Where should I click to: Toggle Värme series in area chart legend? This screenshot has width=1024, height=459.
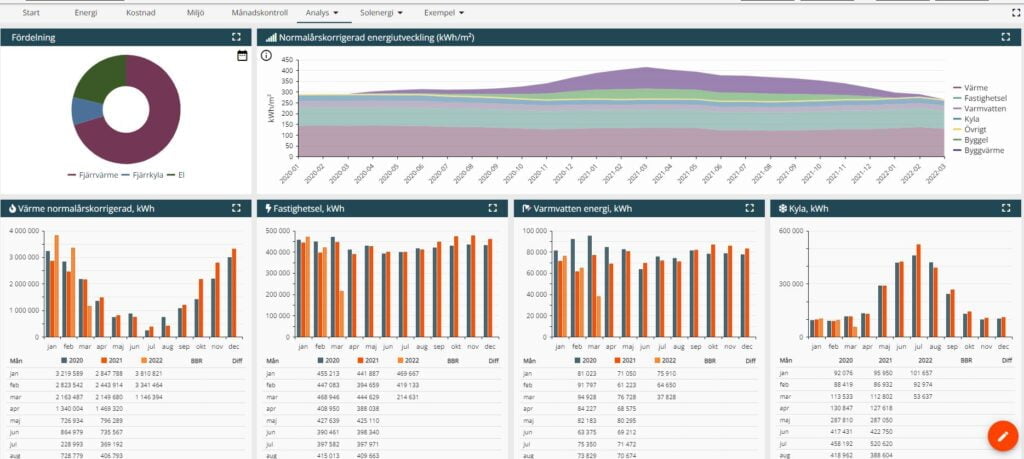[x=975, y=89]
